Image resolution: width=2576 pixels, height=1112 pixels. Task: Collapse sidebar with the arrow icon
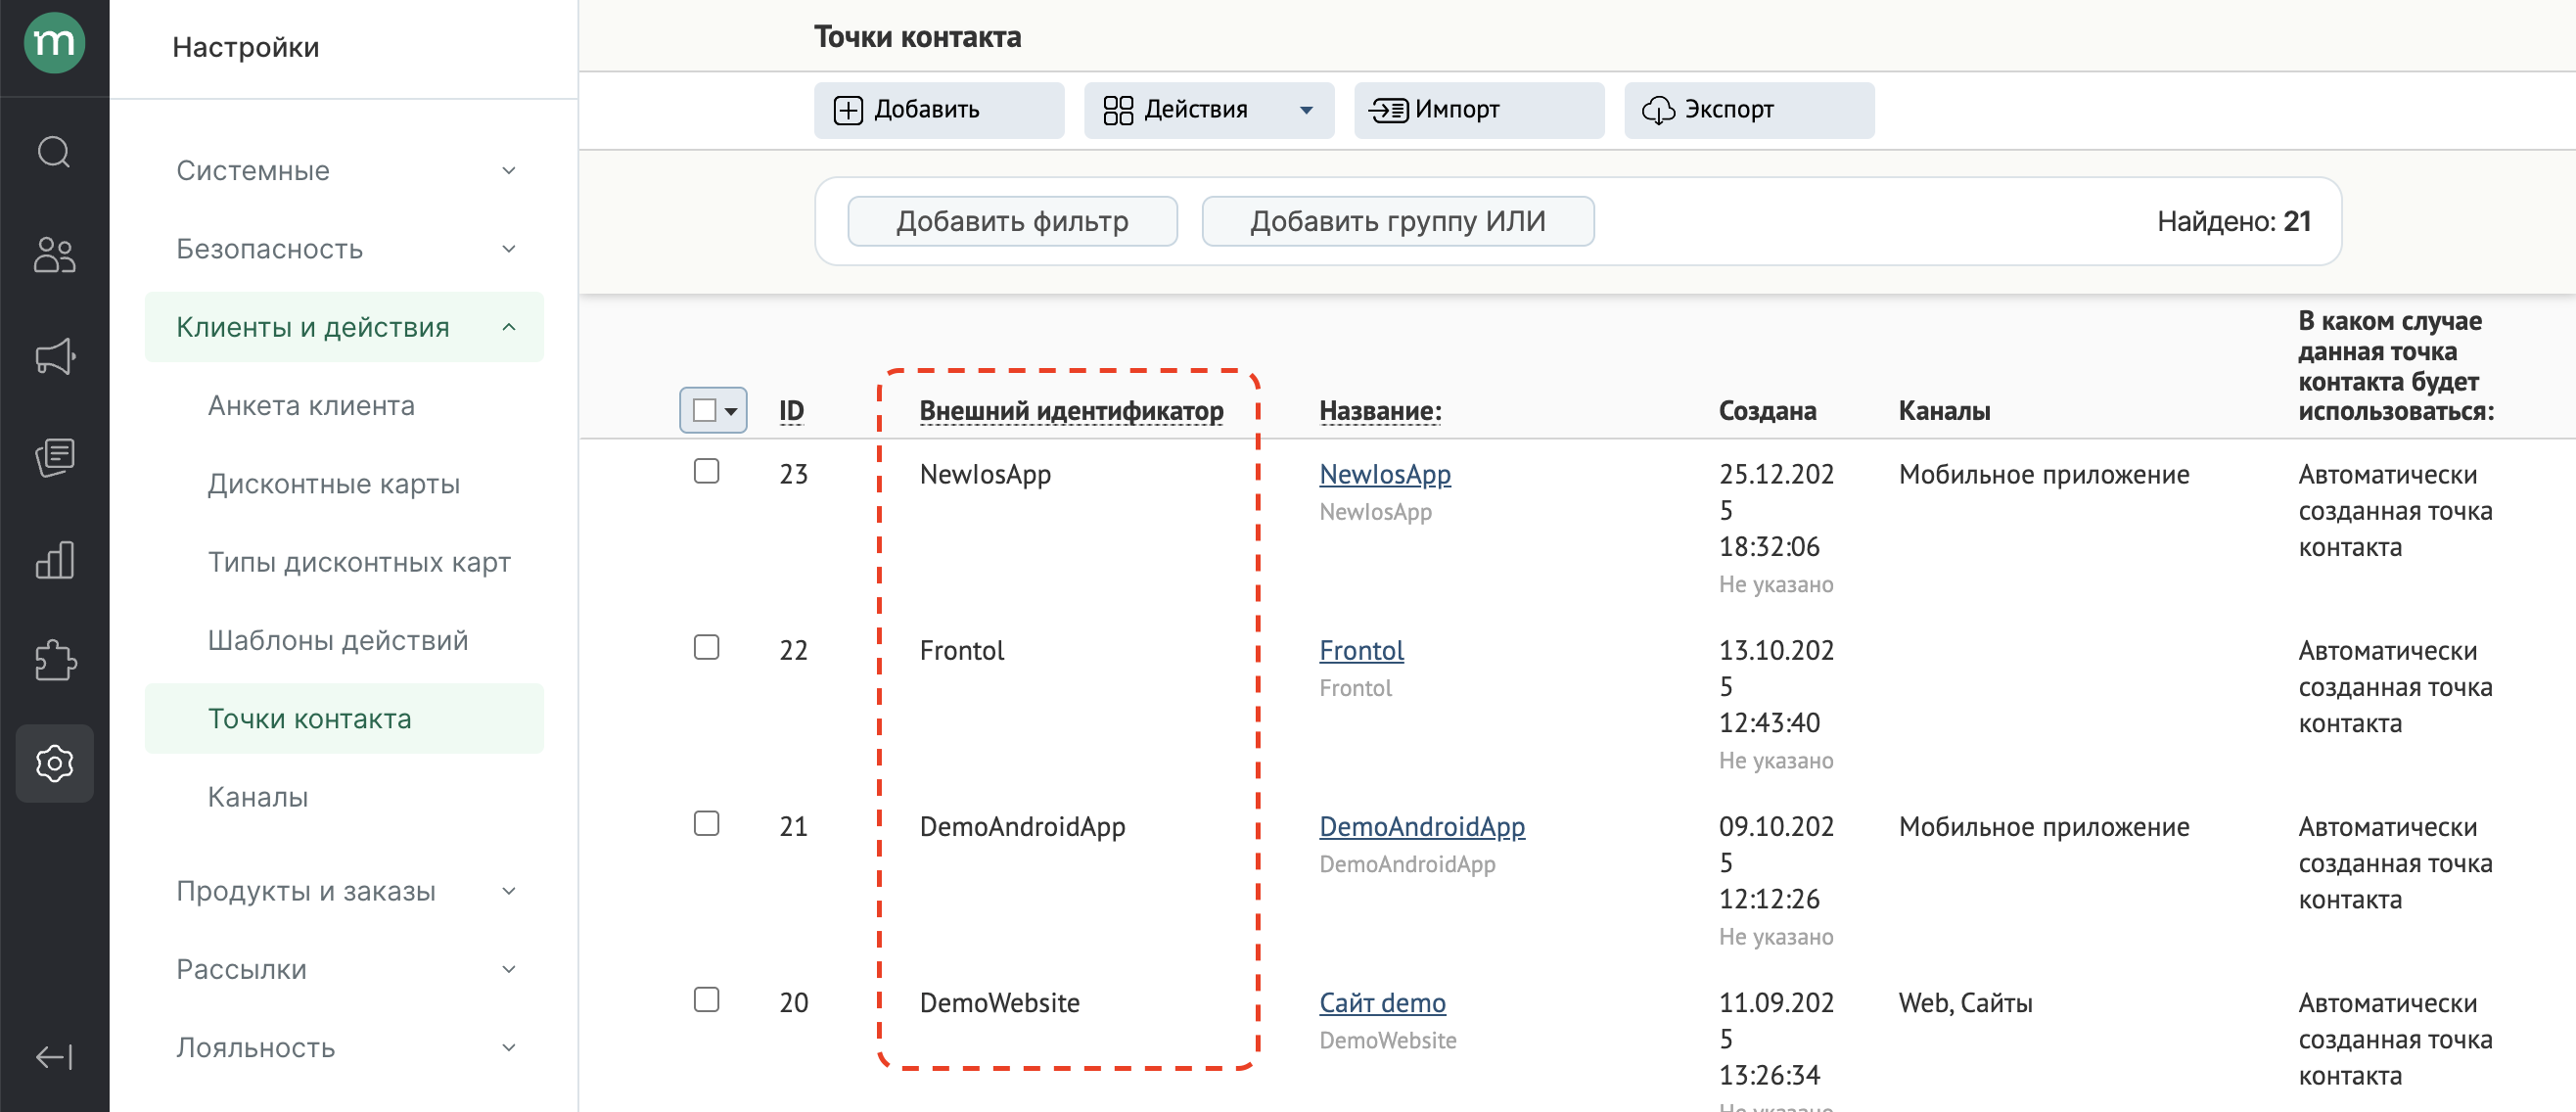pyautogui.click(x=54, y=1057)
